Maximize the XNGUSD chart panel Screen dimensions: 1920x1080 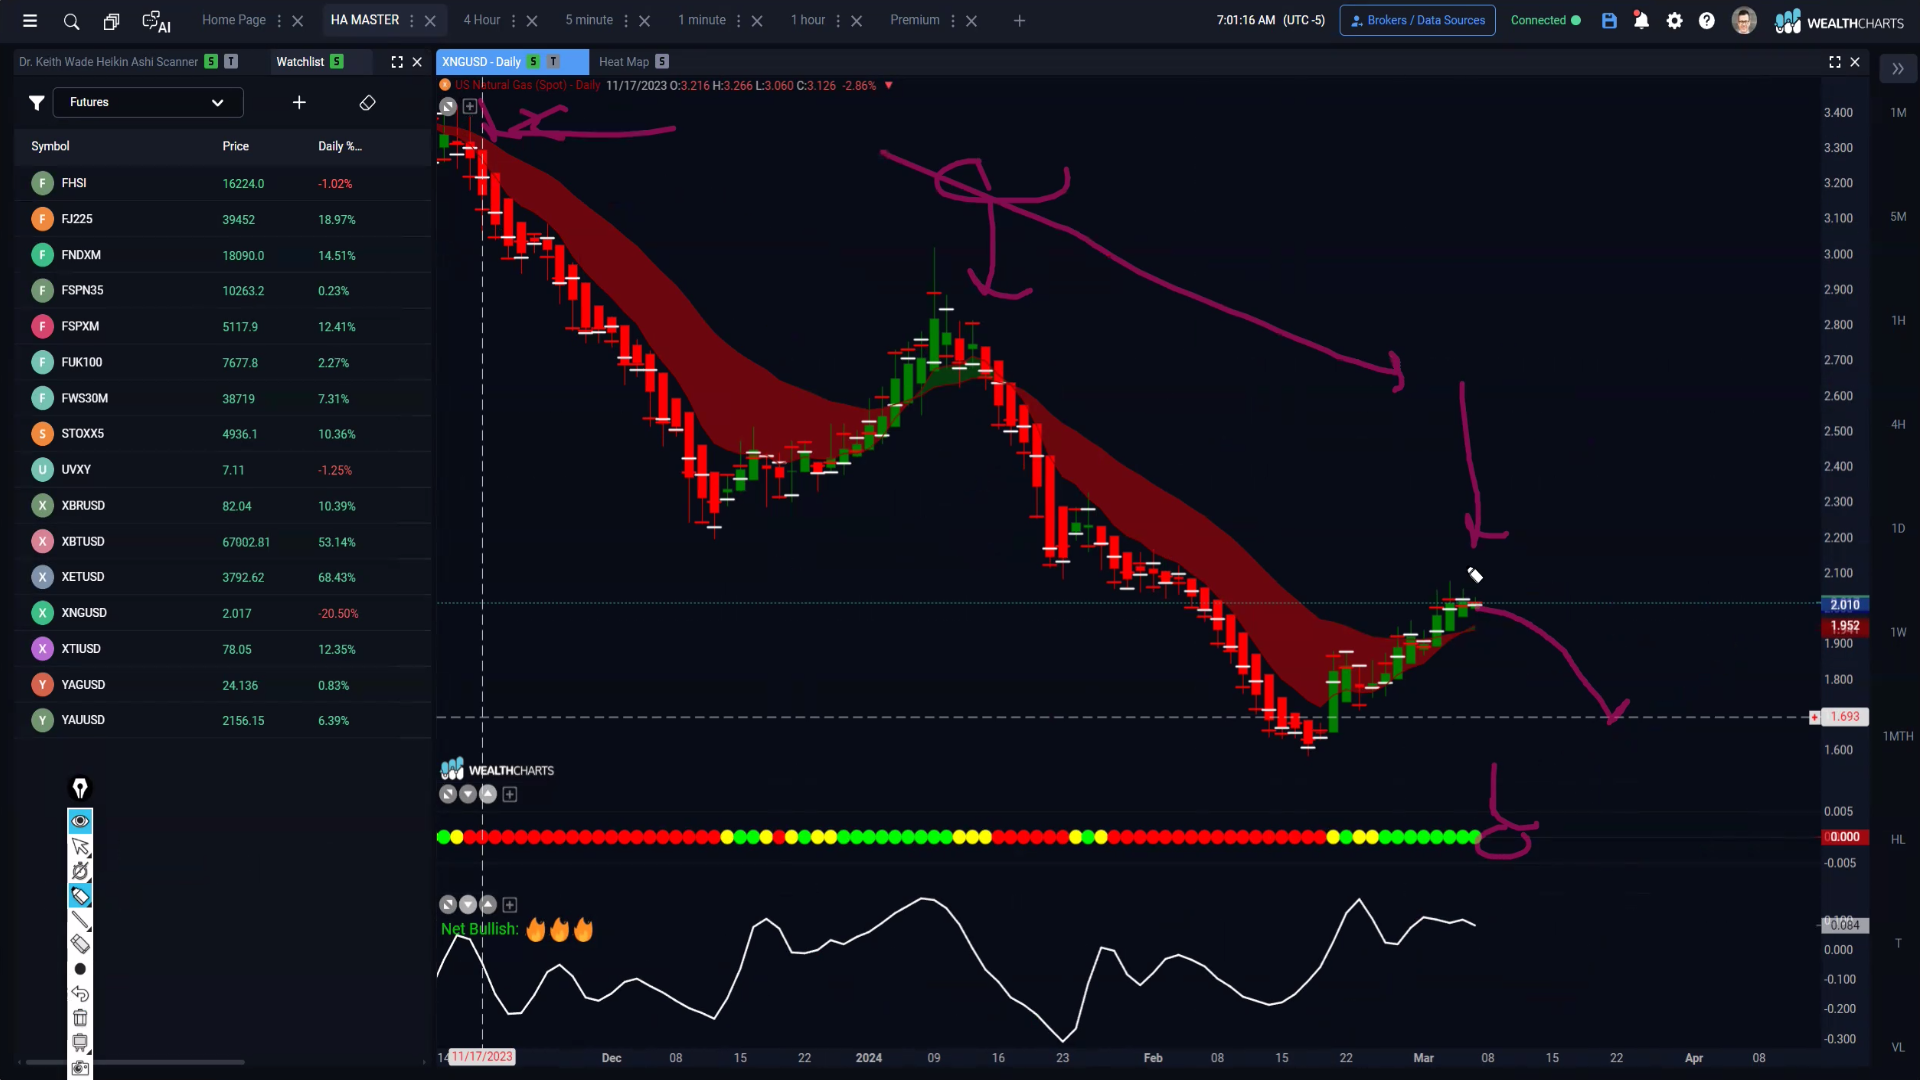tap(1835, 62)
